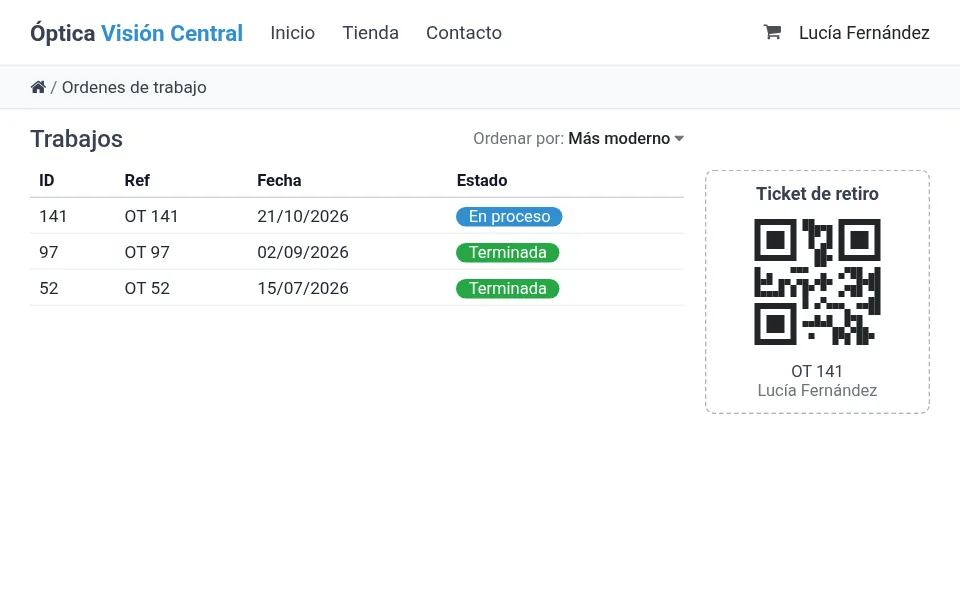Click the 'ID' column header
Screen dimensions: 960x600
point(47,181)
